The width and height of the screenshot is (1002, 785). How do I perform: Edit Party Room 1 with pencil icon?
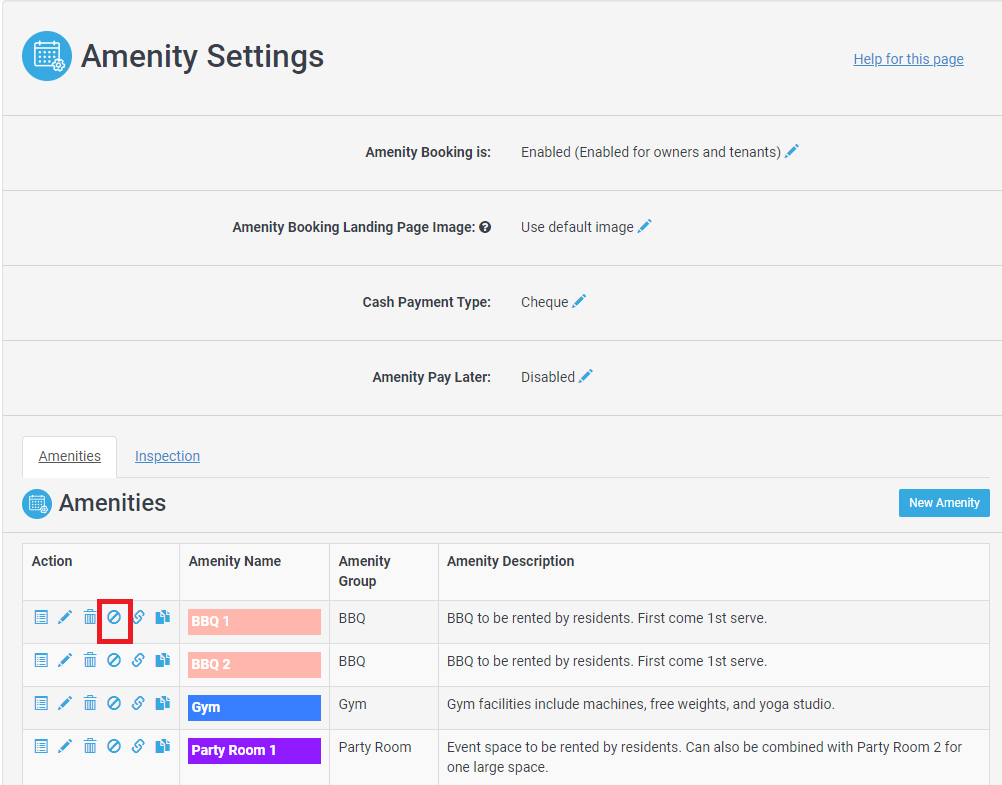click(65, 747)
